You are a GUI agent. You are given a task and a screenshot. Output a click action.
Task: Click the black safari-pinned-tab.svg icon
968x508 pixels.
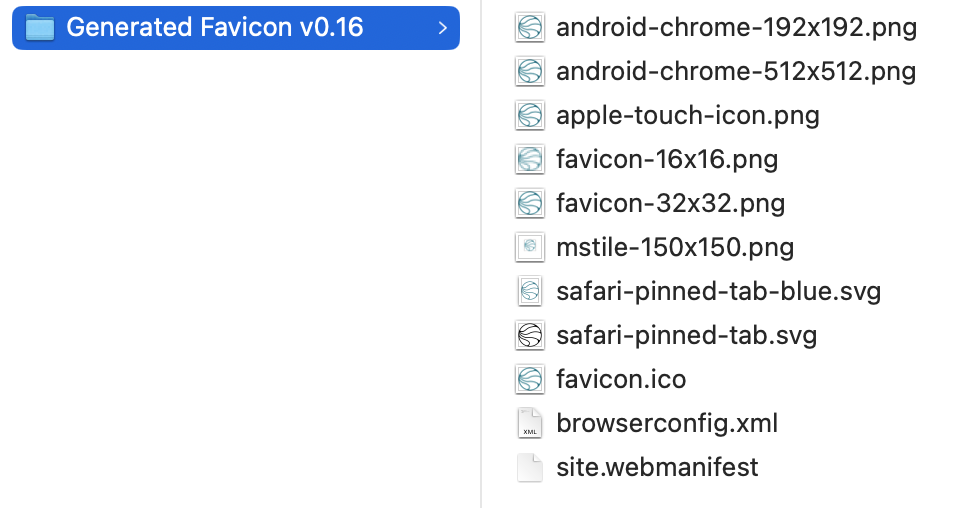530,335
